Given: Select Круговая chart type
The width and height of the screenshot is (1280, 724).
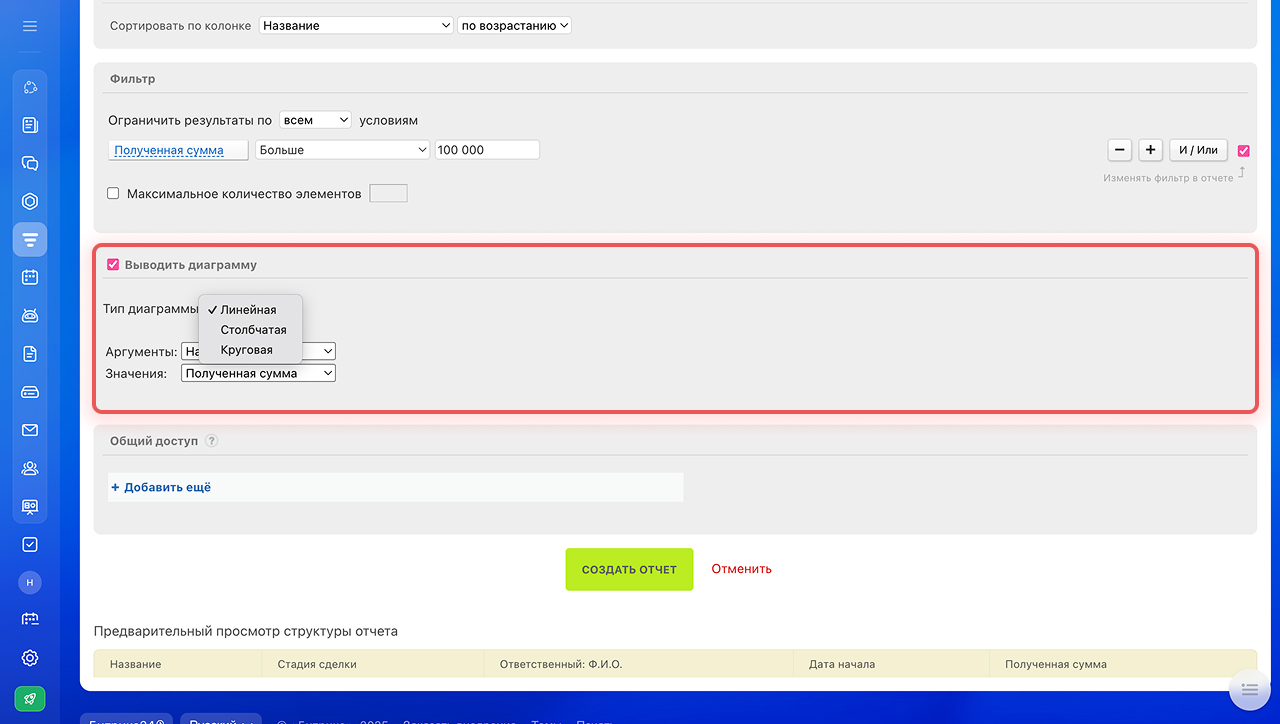Looking at the screenshot, I should [x=250, y=350].
